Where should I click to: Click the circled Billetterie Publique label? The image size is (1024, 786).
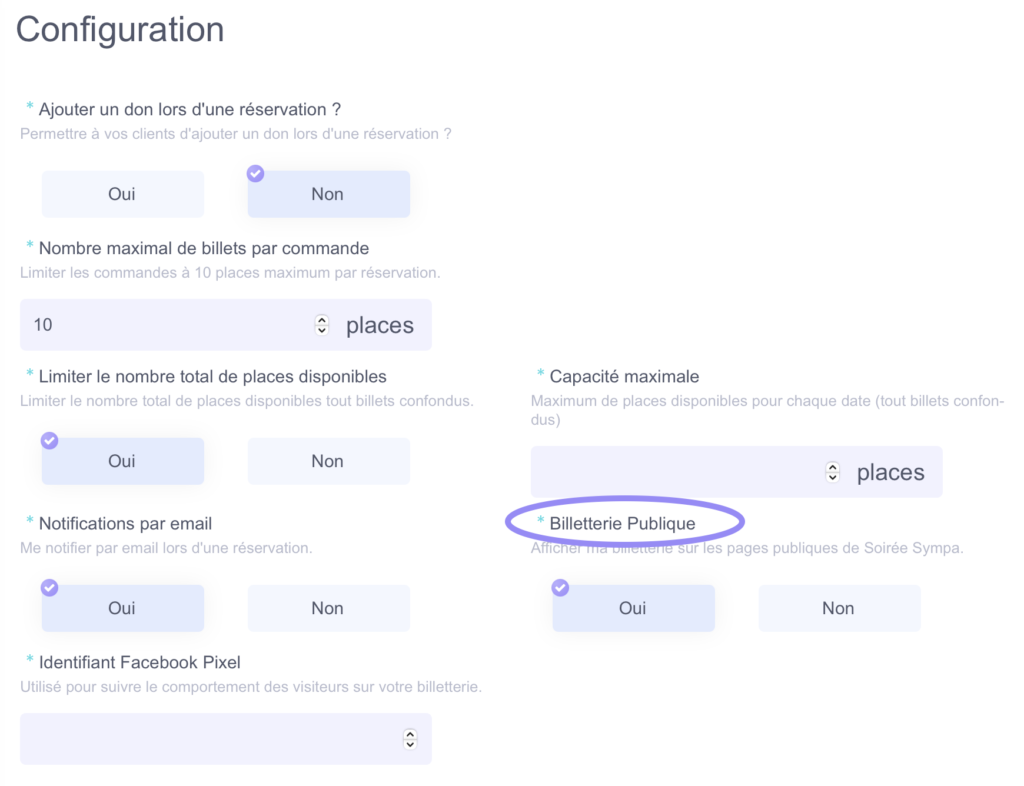point(622,524)
